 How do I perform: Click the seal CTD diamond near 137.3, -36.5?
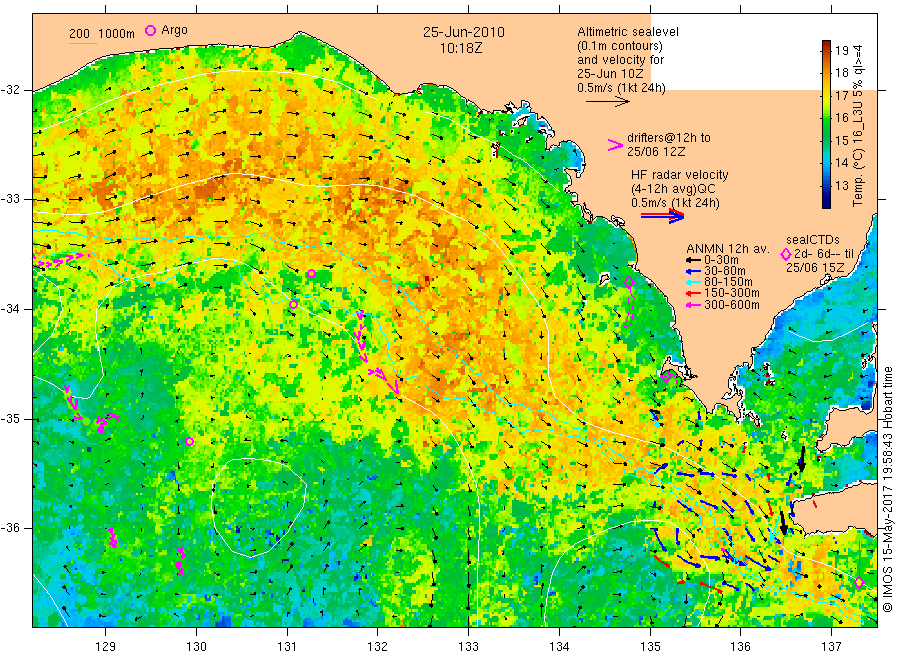(859, 583)
